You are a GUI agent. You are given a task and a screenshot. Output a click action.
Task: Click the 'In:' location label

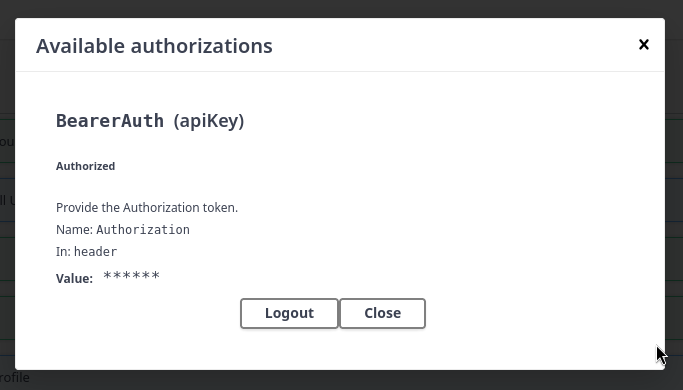63,251
